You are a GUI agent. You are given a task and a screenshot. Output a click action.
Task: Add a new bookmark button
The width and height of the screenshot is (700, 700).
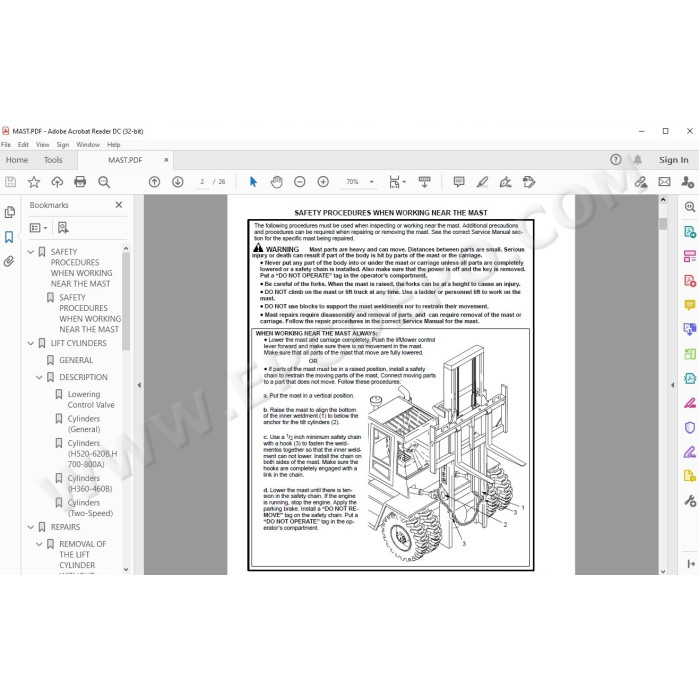[63, 228]
